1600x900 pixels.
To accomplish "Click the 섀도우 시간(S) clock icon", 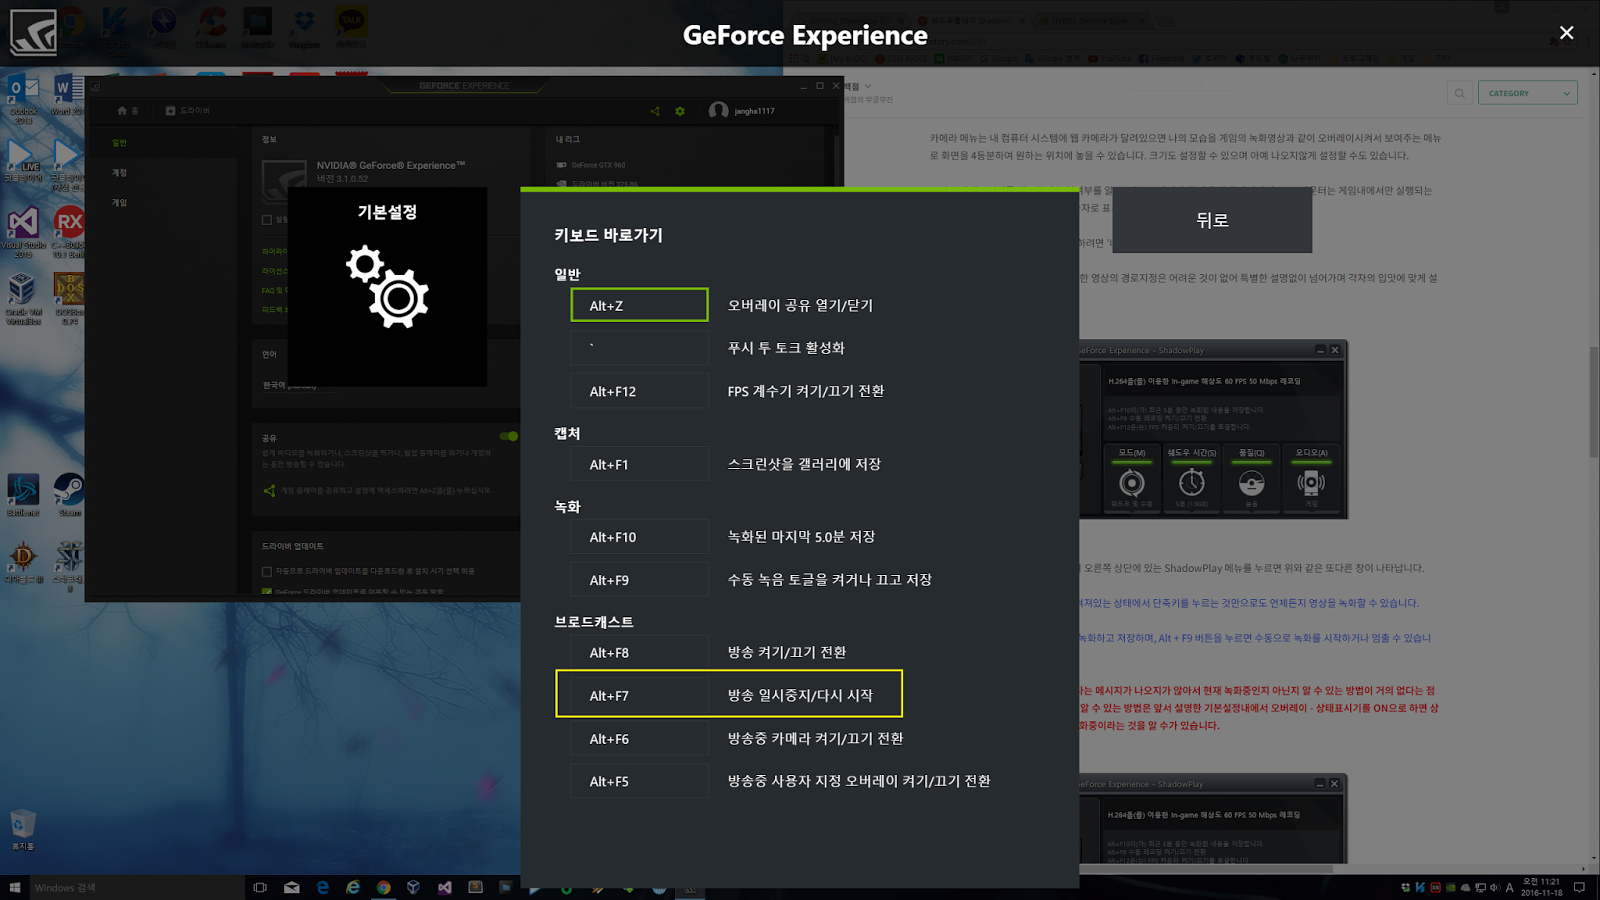I will [x=1191, y=483].
